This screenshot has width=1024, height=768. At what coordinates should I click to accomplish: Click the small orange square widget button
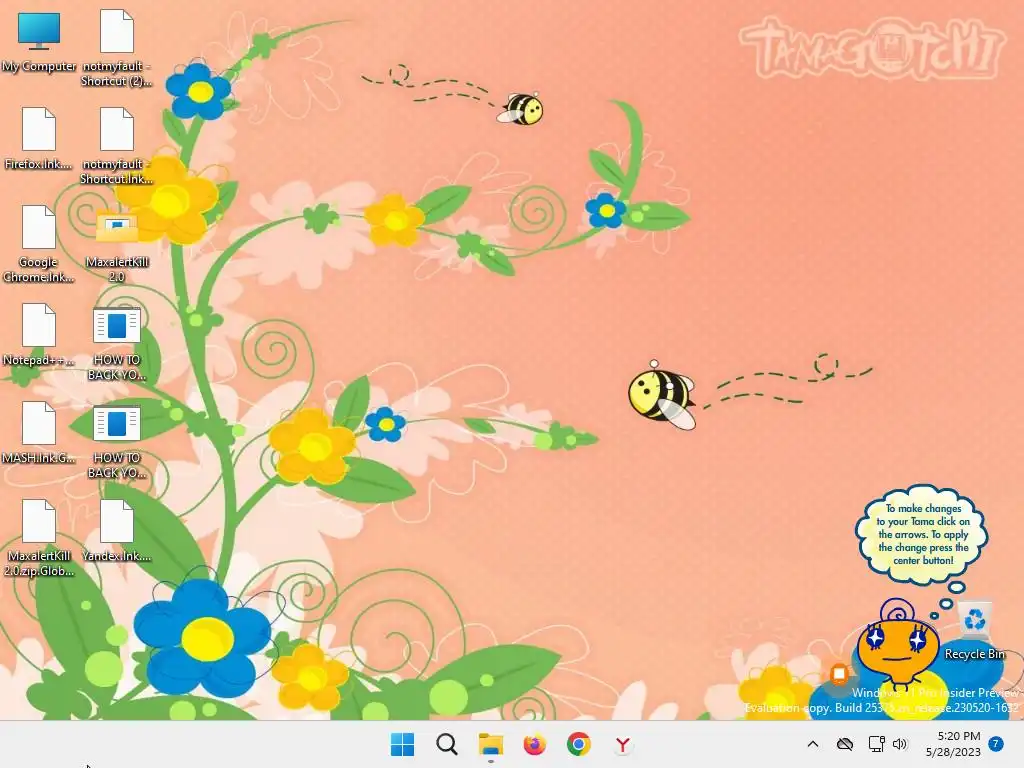tap(839, 673)
